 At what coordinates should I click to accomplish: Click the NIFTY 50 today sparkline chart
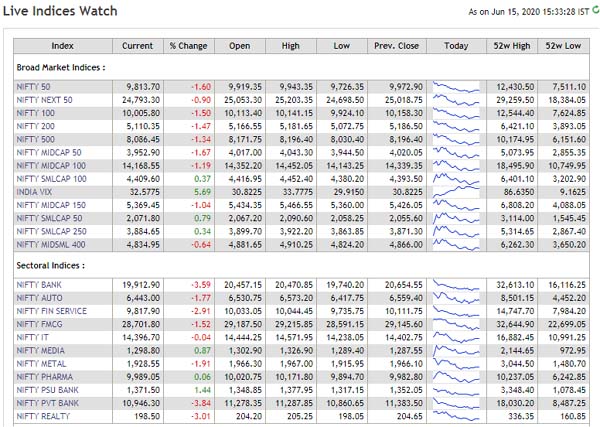456,87
